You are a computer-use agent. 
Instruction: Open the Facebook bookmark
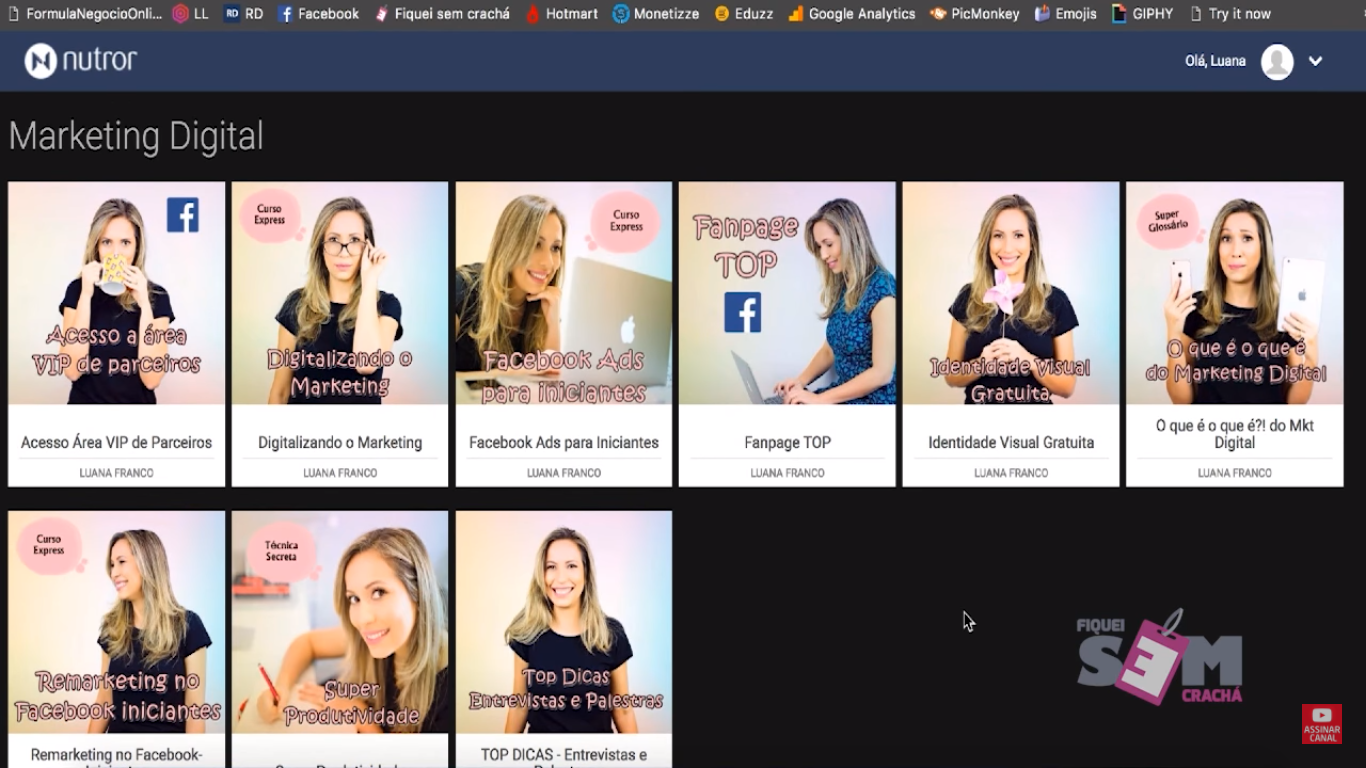pos(319,14)
